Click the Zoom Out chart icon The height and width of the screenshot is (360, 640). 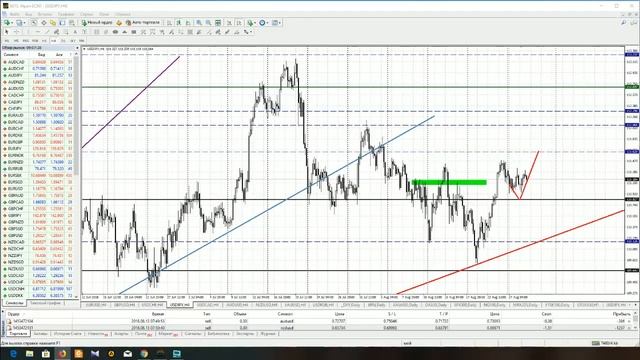click(208, 22)
